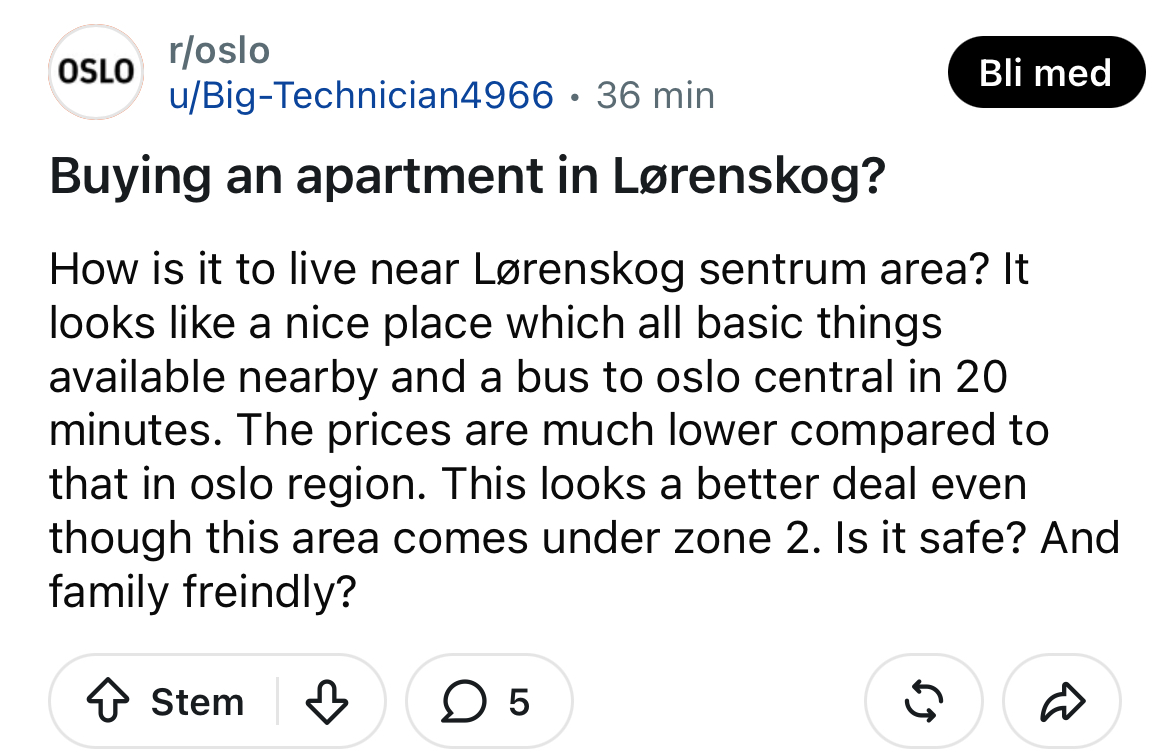Open the post title about Lørenskog apartment
1170x755 pixels.
tap(467, 176)
